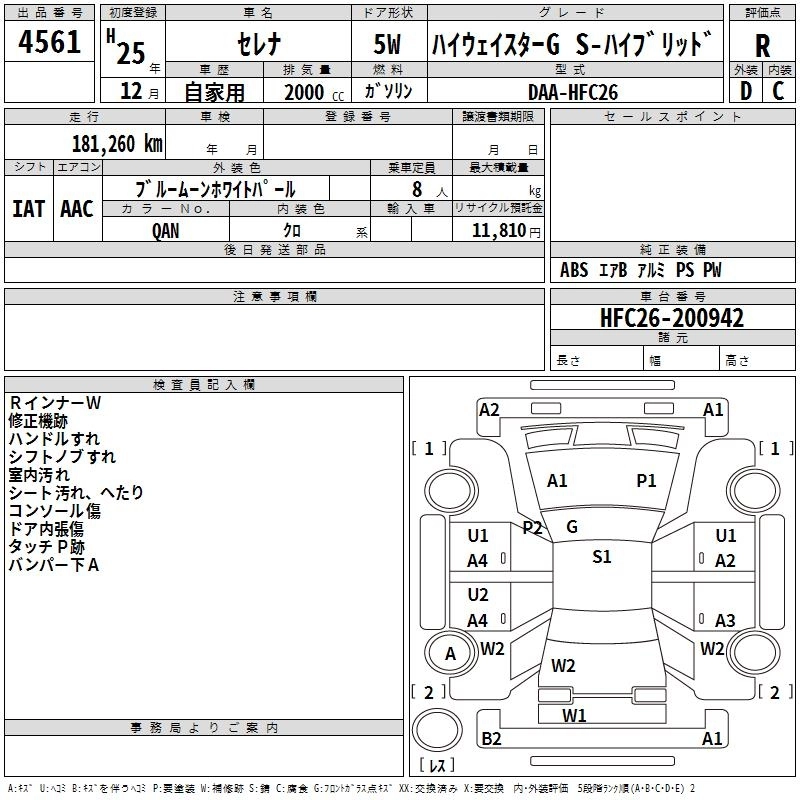Select the 修正機跡 inspector note
This screenshot has width=800, height=800.
39,421
